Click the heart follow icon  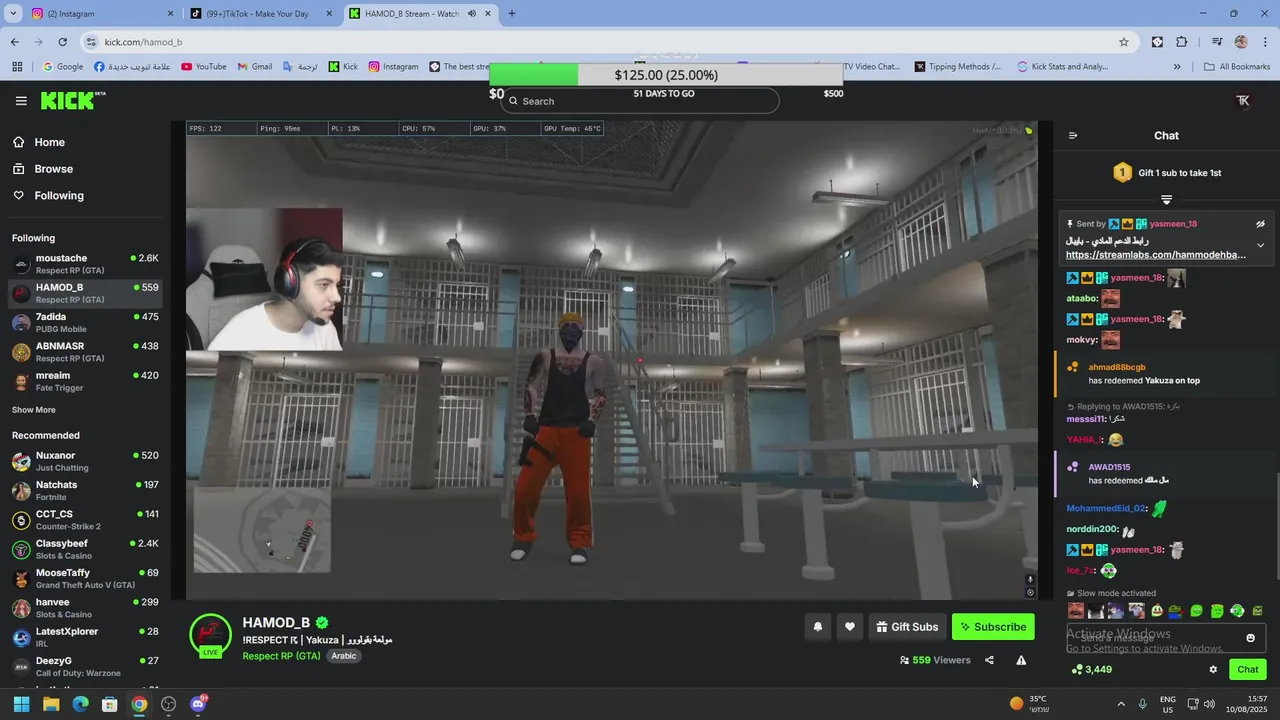tap(850, 627)
